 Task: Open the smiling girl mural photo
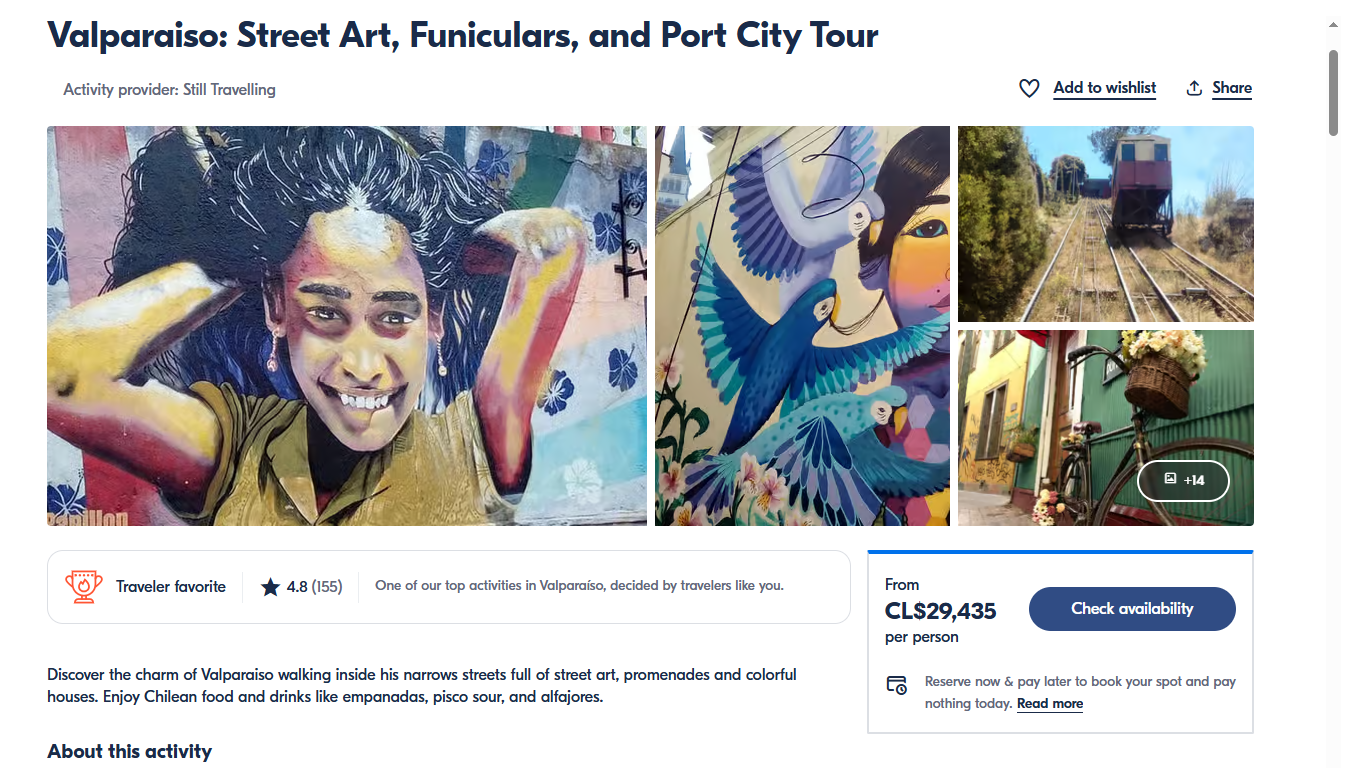click(x=346, y=326)
